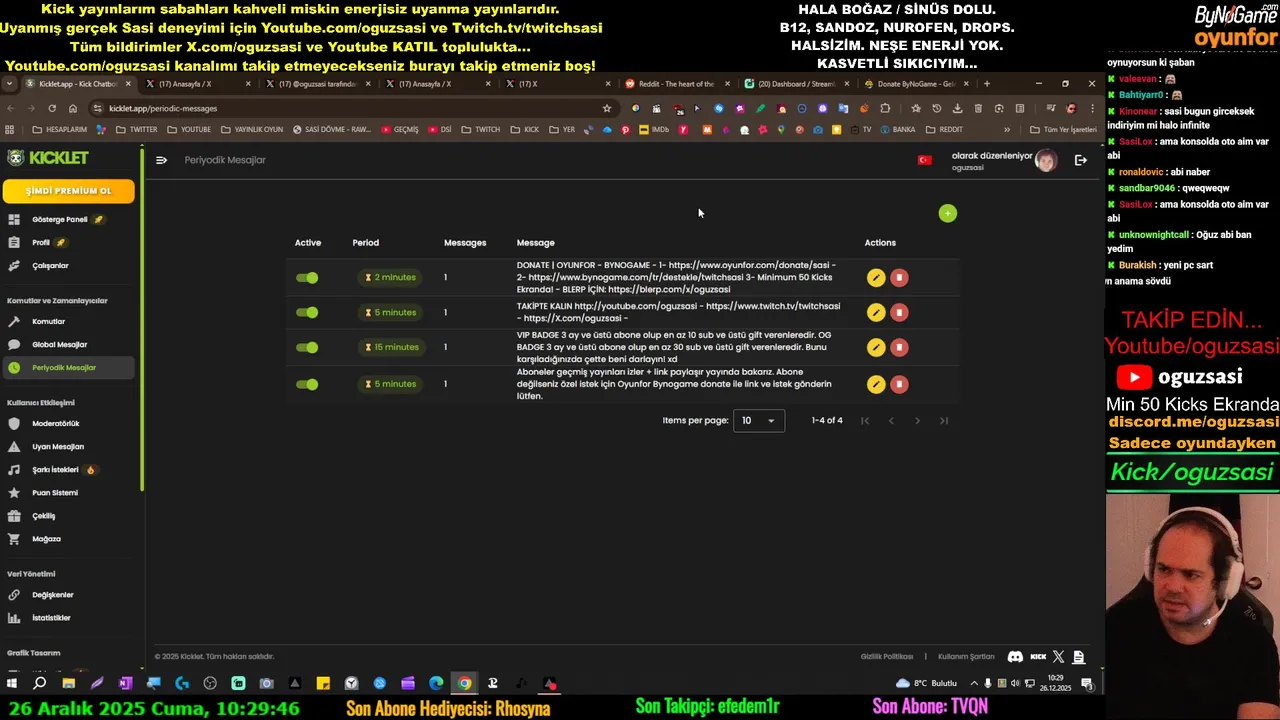The width and height of the screenshot is (1280, 720).
Task: Switch to Dashboard Streamlabs browser tab
Action: [x=796, y=84]
